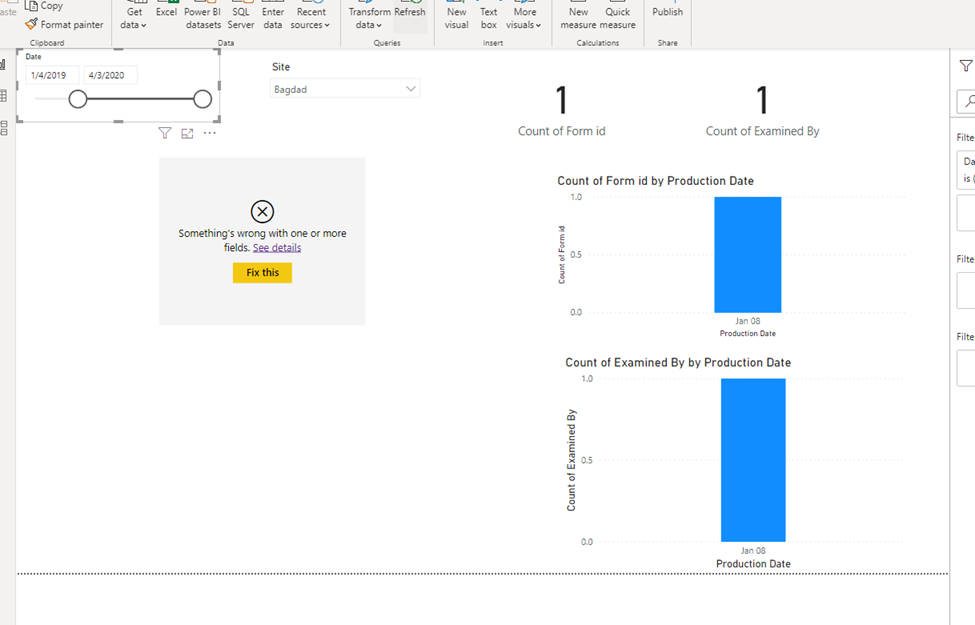Switch to Report view in left sidebar
The image size is (975, 625).
3,65
